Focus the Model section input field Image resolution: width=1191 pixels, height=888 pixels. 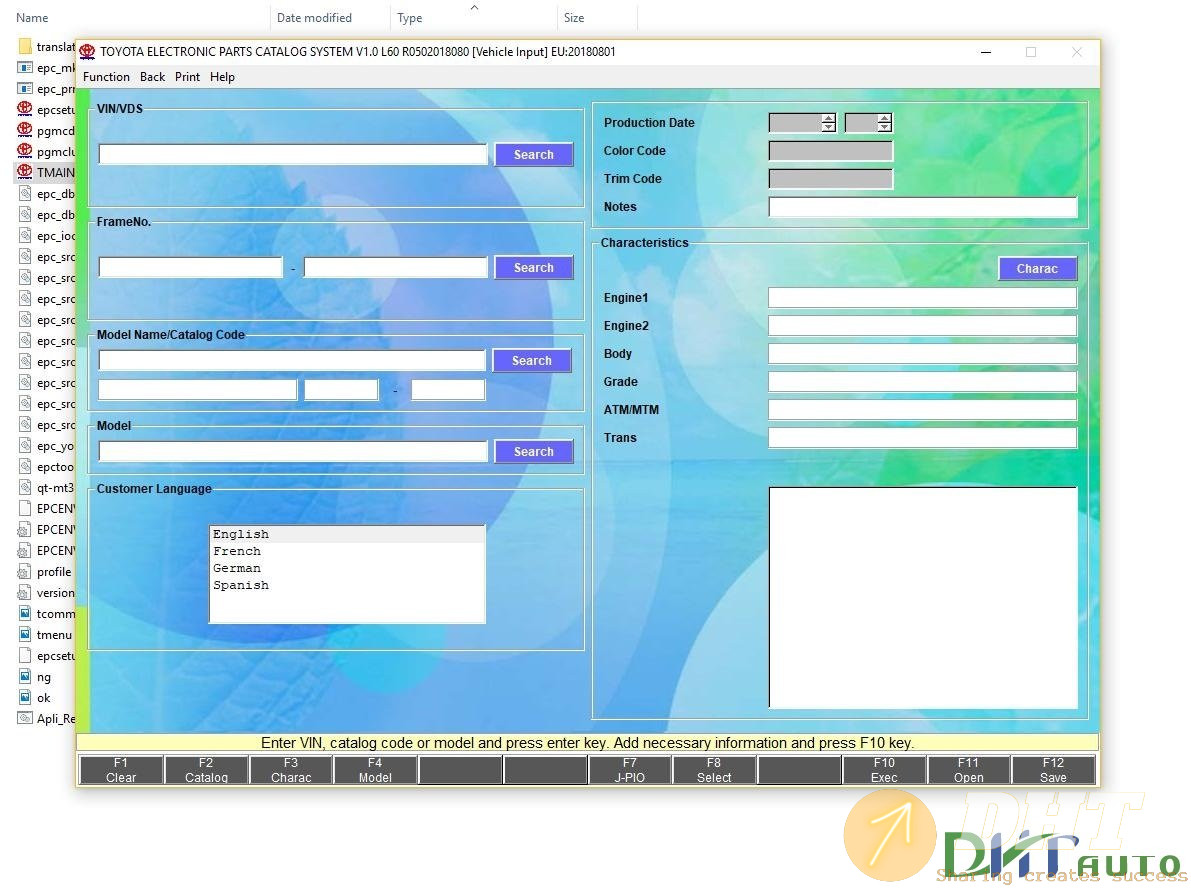292,451
